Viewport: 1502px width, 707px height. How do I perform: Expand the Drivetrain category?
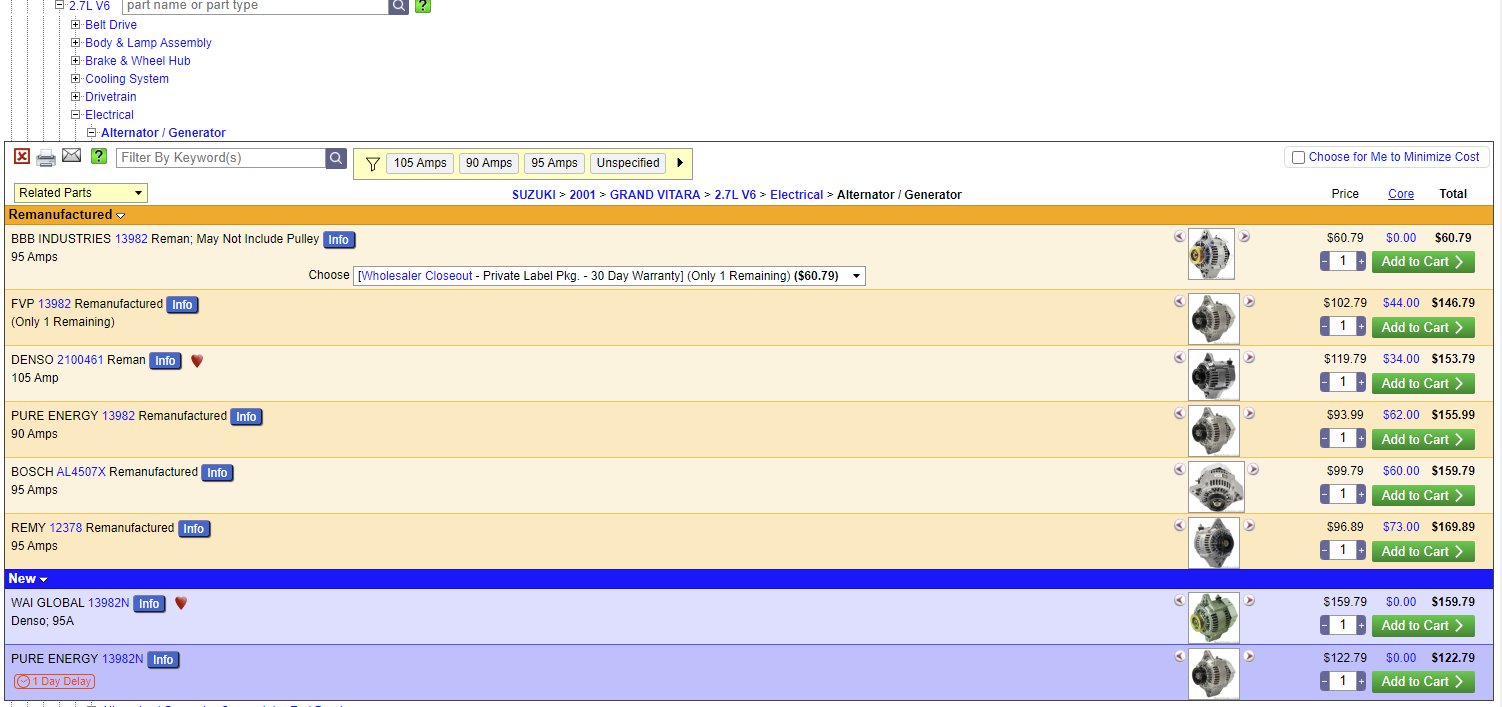pyautogui.click(x=76, y=97)
